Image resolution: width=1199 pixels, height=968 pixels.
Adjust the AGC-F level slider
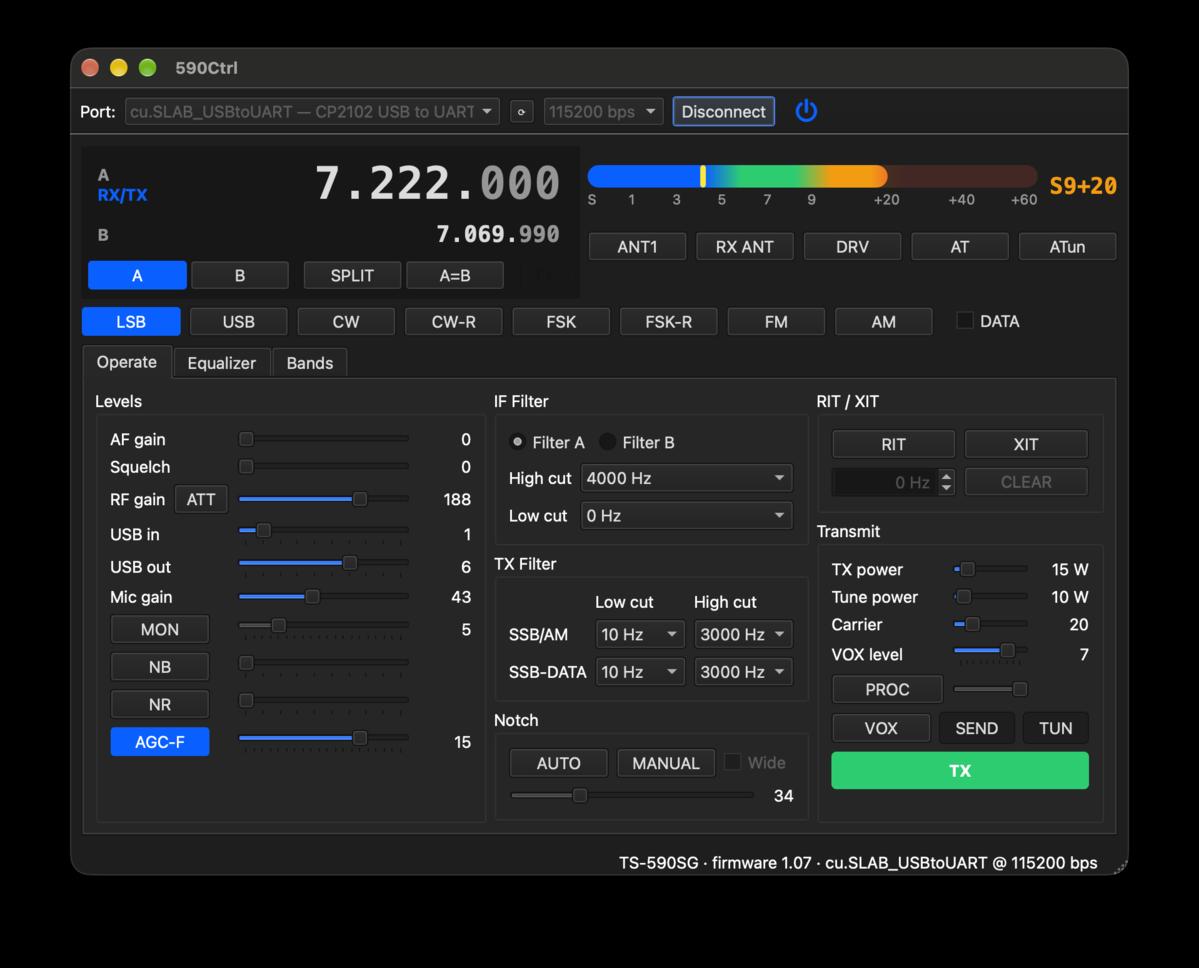tap(323, 739)
